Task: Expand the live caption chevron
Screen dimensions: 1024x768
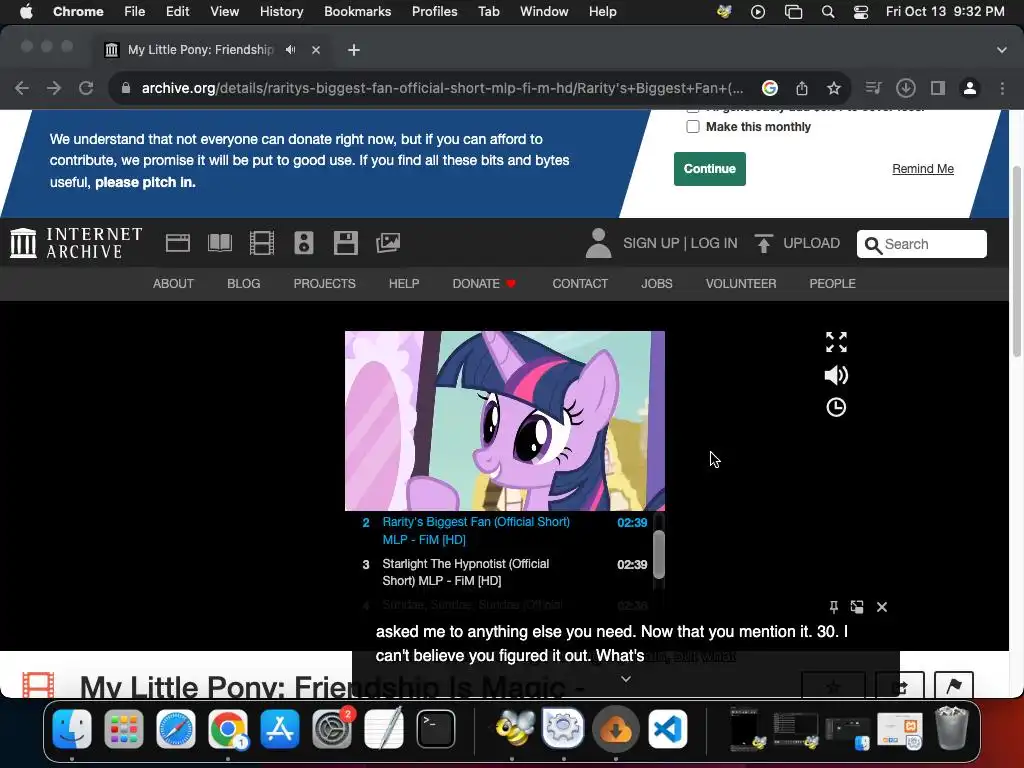Action: point(626,679)
